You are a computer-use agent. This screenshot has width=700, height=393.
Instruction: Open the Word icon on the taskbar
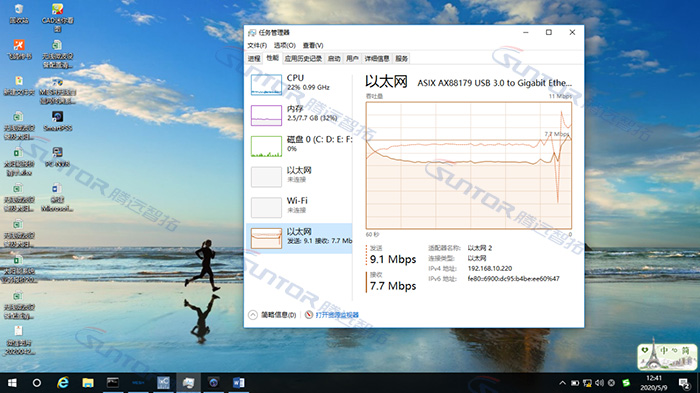point(238,383)
